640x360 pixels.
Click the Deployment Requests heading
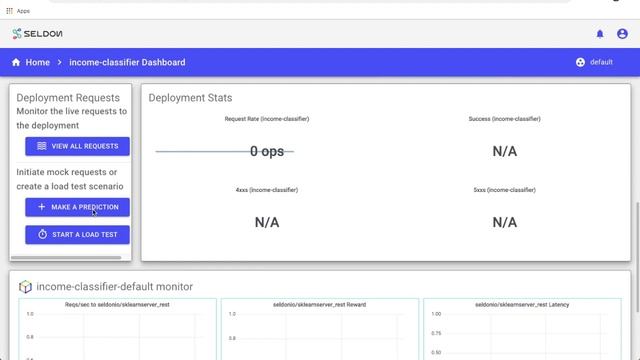tap(68, 98)
